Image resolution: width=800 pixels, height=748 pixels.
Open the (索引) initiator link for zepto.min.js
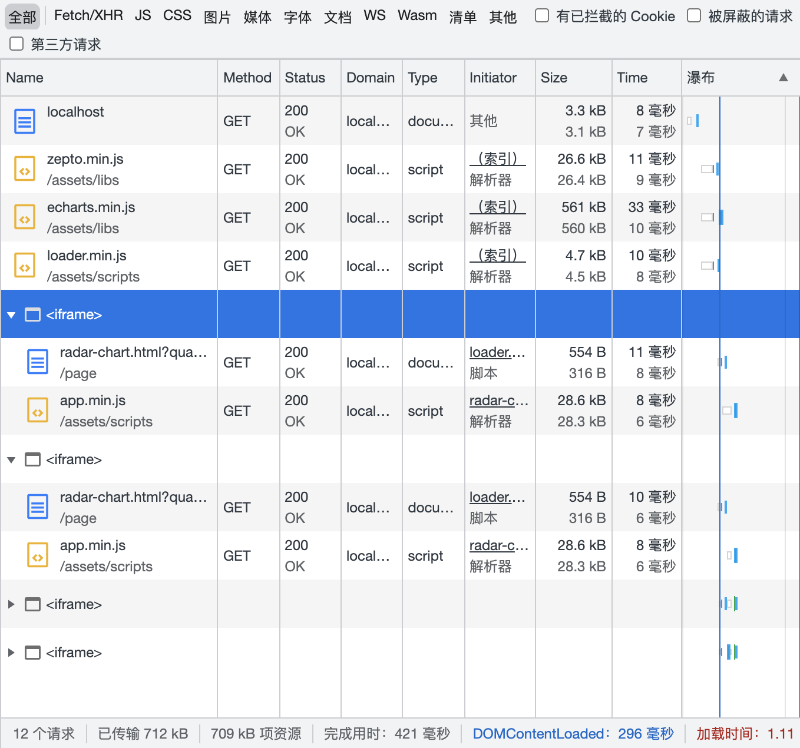pos(497,159)
